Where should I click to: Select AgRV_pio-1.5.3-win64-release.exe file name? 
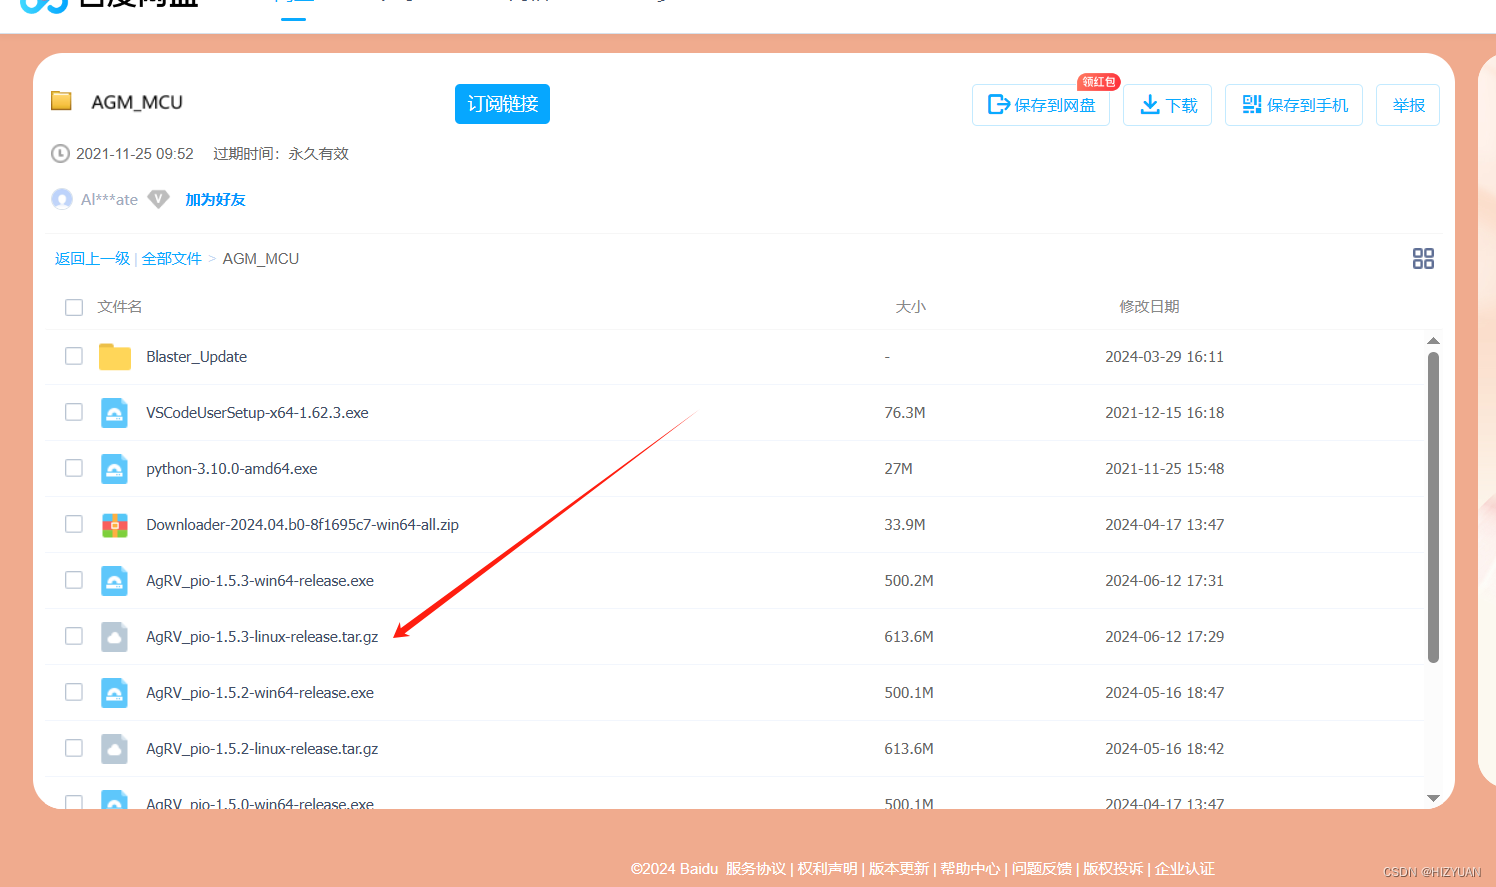click(x=260, y=581)
